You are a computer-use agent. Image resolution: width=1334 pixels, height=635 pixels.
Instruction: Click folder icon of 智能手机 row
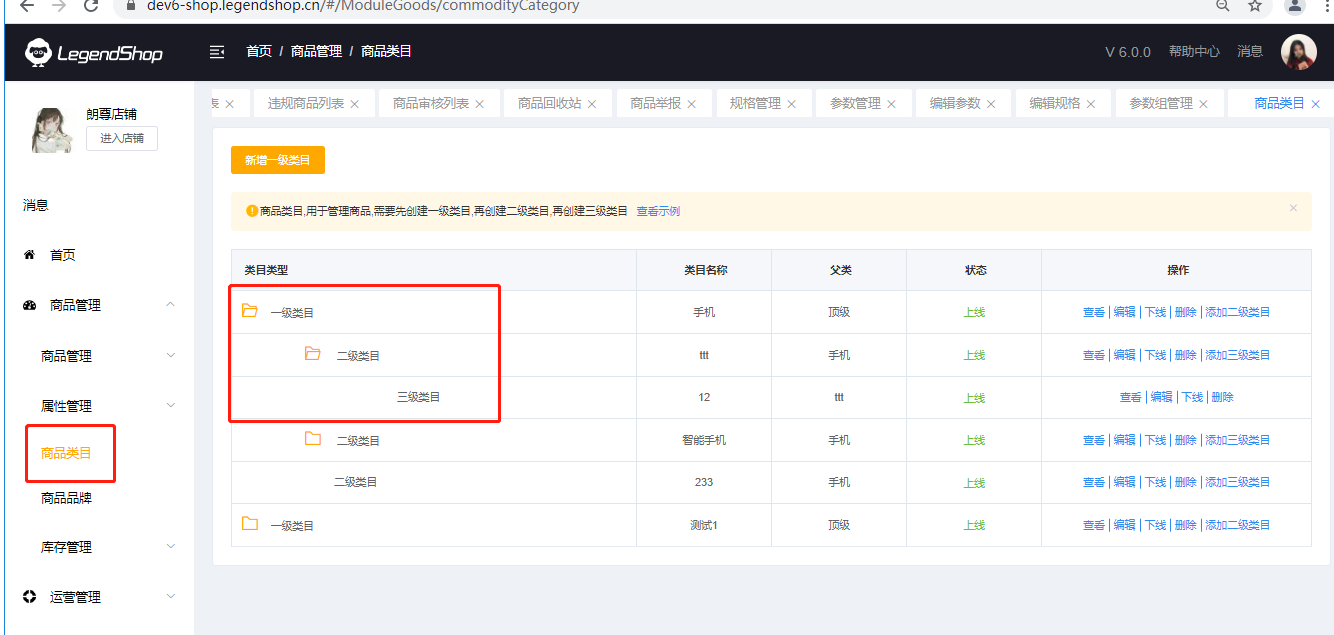(313, 439)
